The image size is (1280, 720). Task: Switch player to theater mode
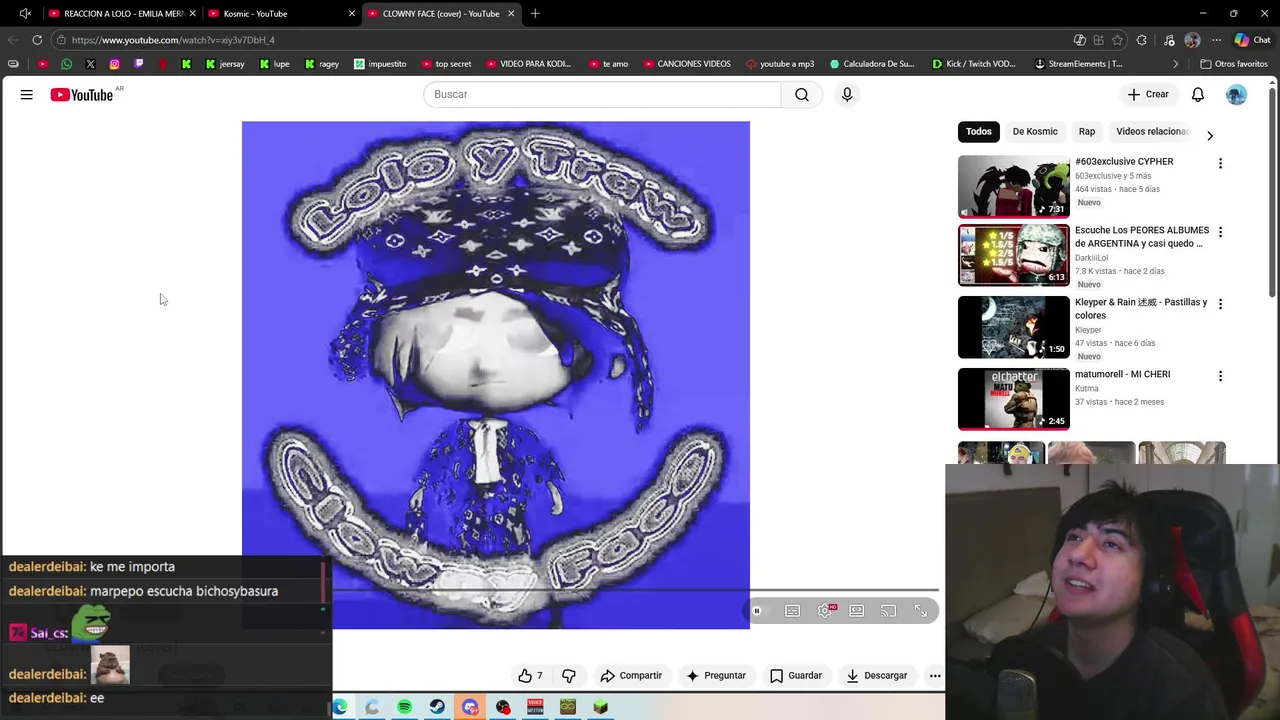click(857, 611)
